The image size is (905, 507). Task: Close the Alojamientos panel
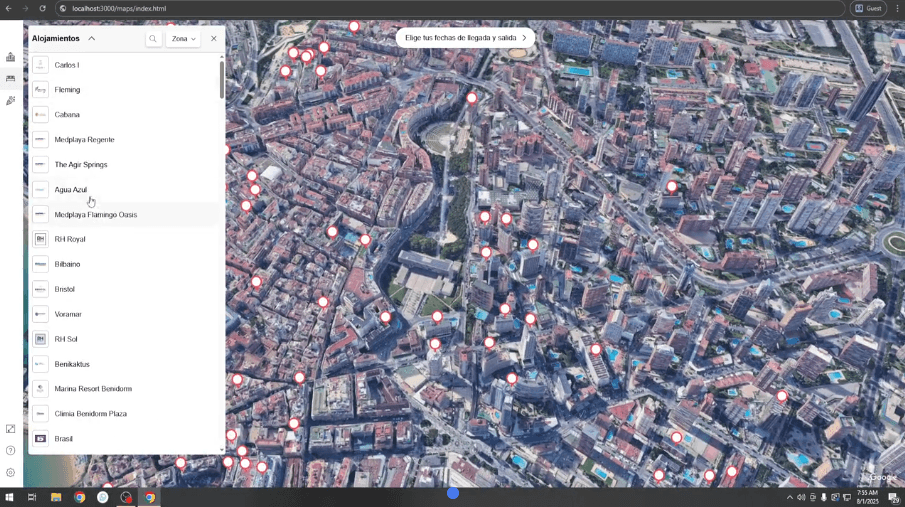point(214,39)
